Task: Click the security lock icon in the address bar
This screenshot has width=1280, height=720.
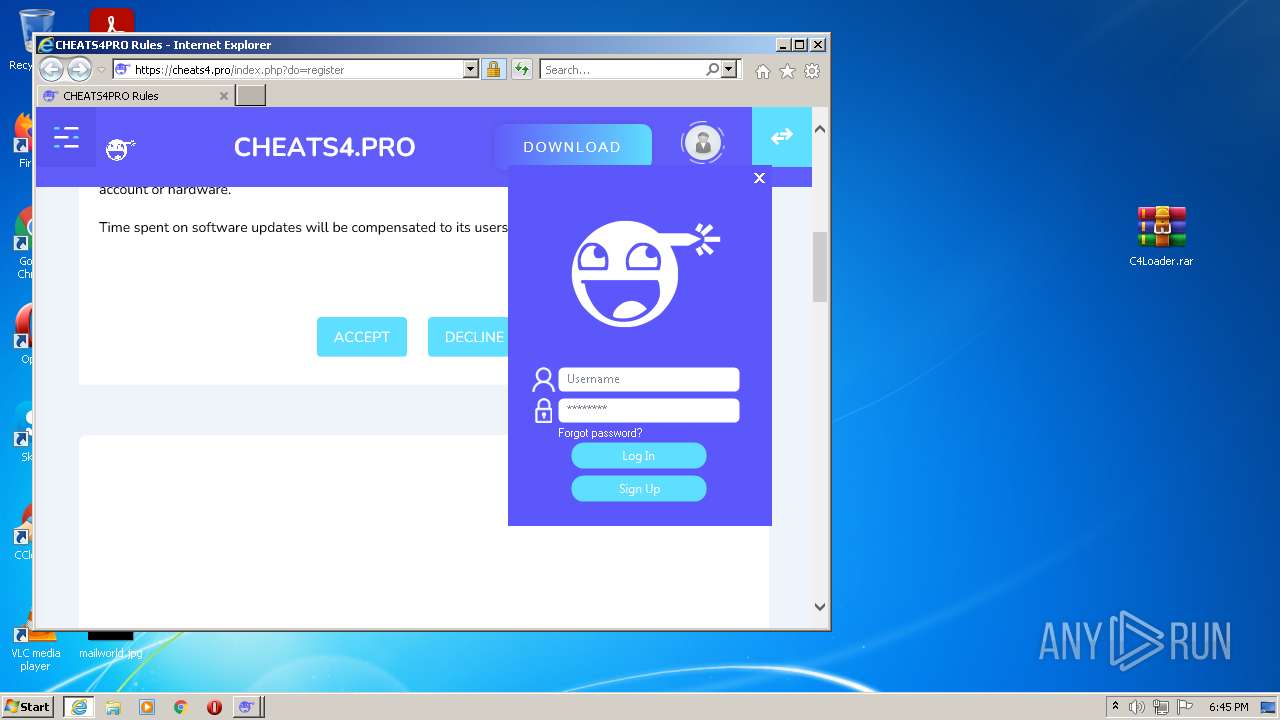Action: [493, 70]
